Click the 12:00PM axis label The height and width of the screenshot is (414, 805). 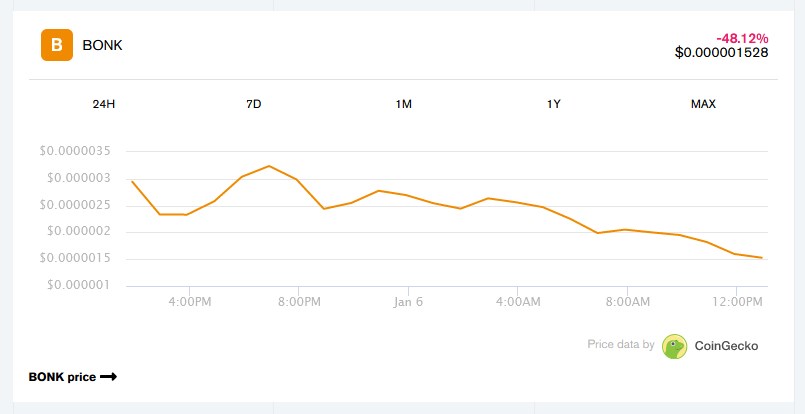pos(737,302)
